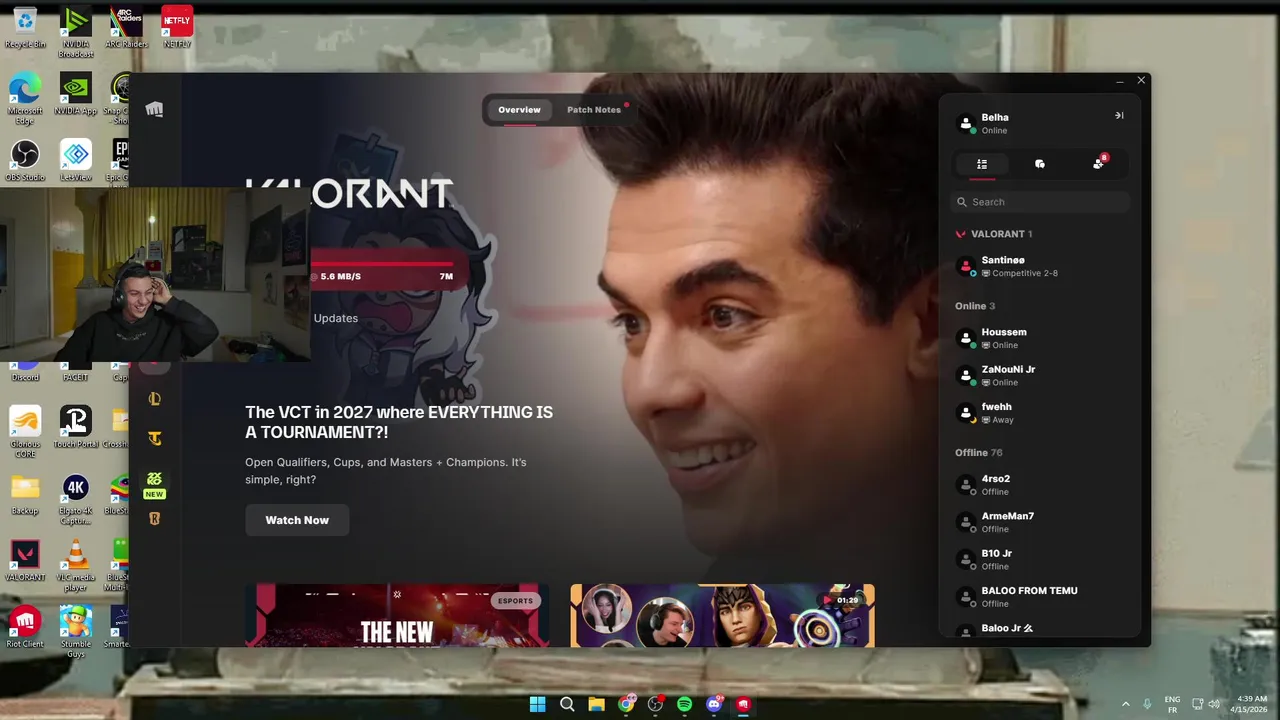Select away friend fwehh
Viewport: 1280px width, 720px height.
[x=1040, y=413]
